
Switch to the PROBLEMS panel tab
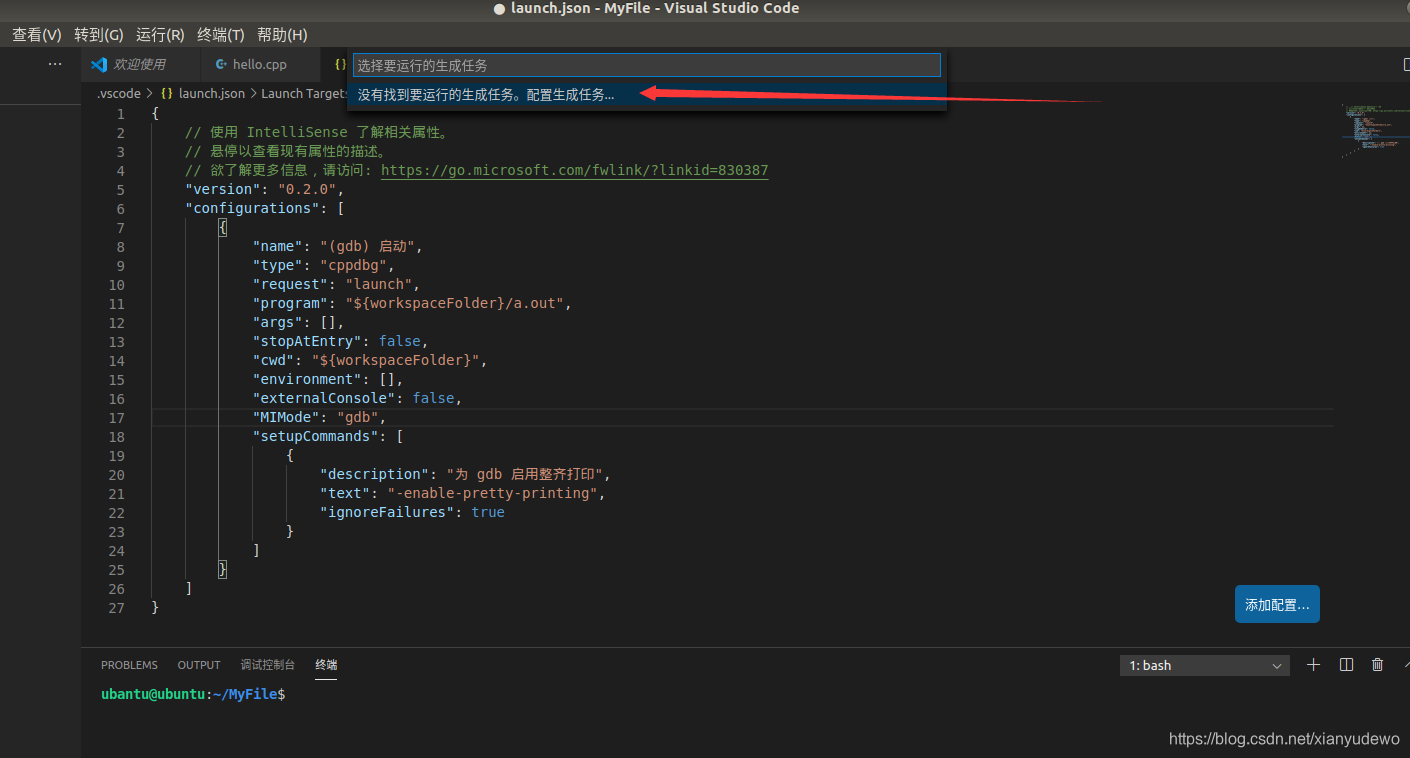[x=129, y=665]
